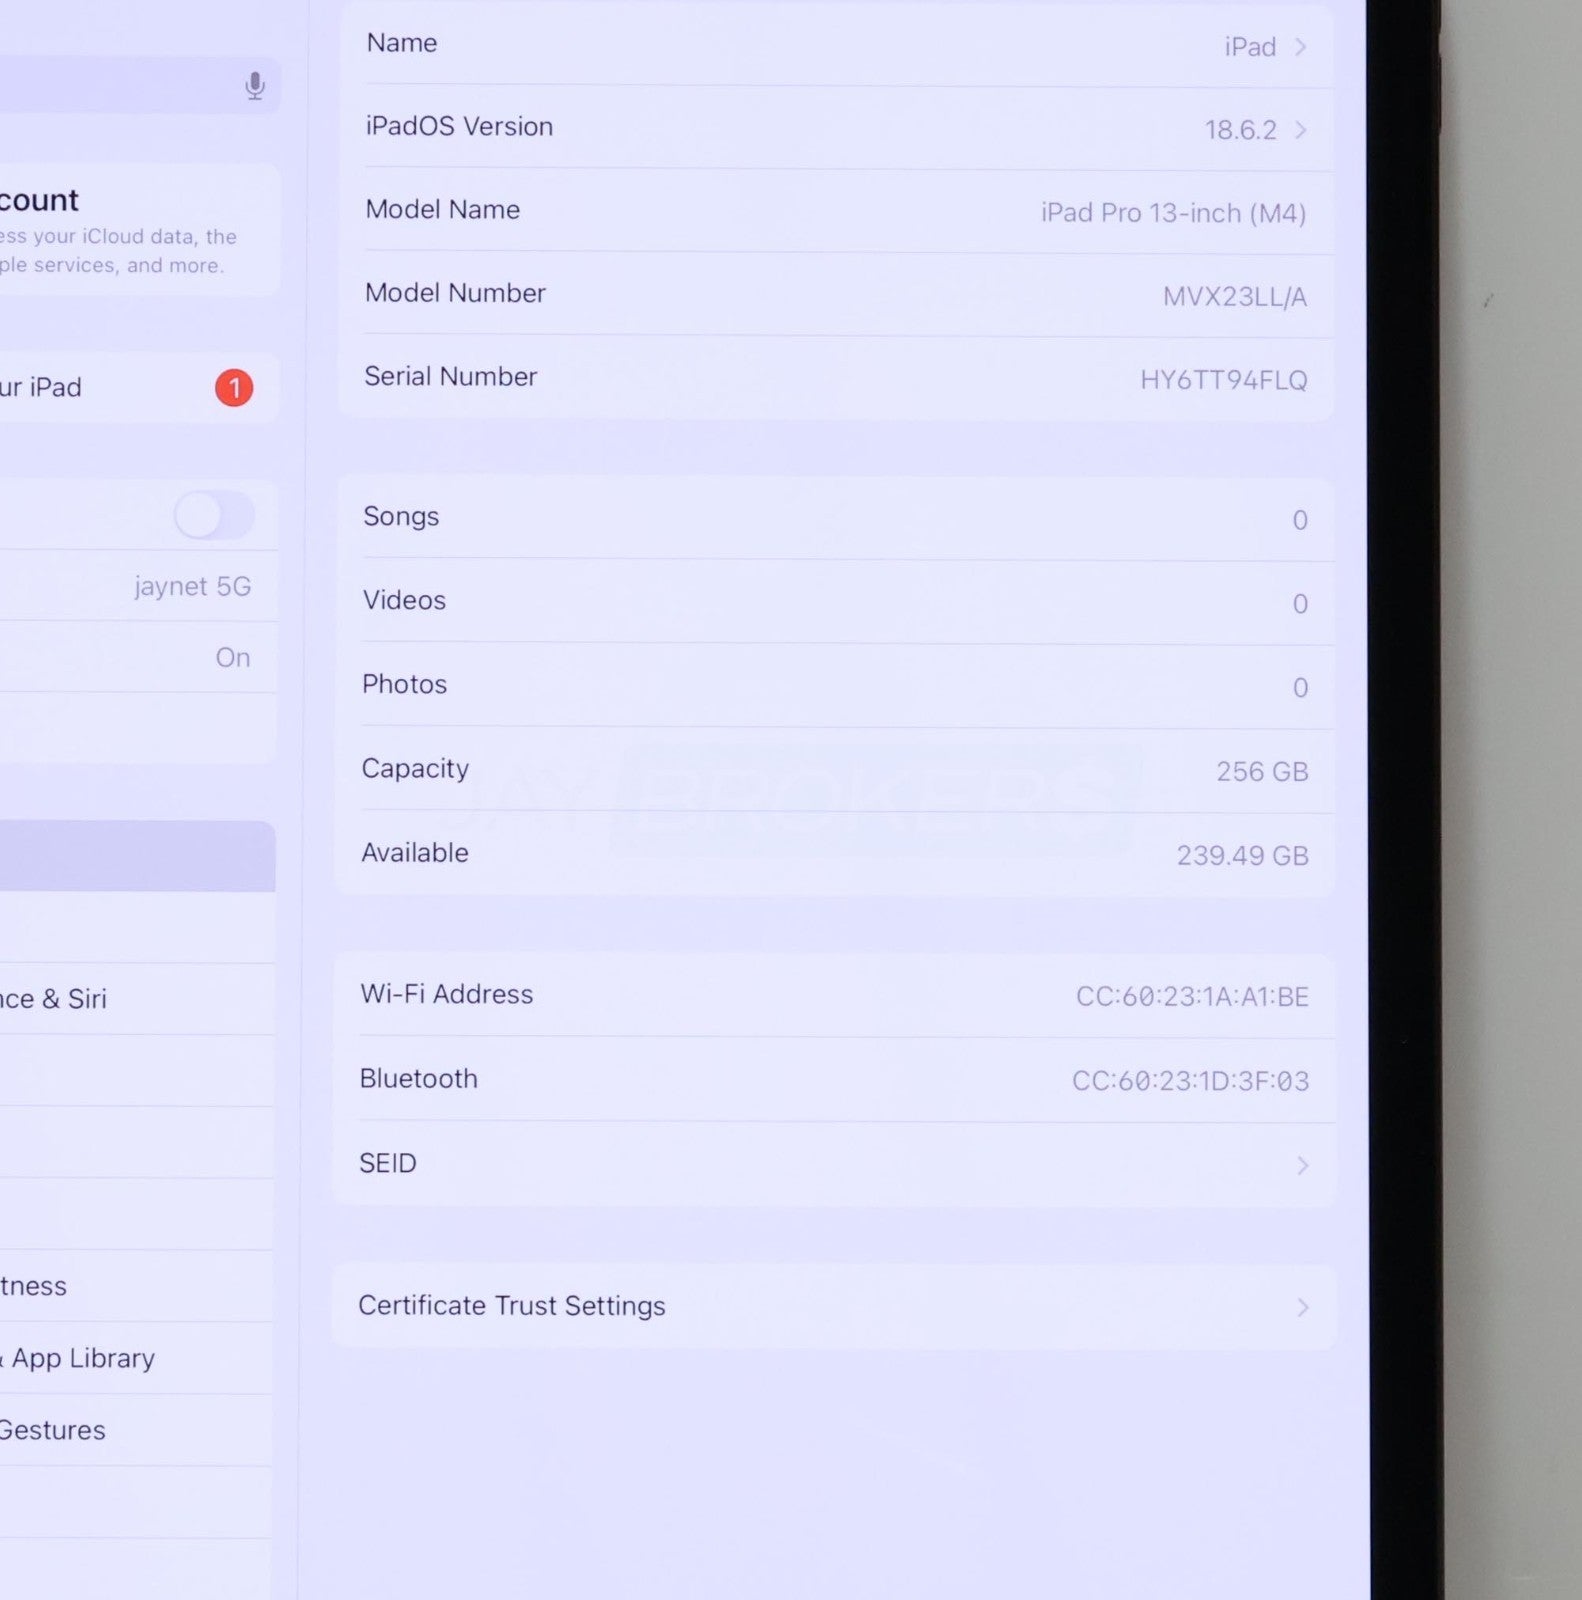1582x1600 pixels.
Task: Open the jaynet 5G network row
Action: coord(140,586)
